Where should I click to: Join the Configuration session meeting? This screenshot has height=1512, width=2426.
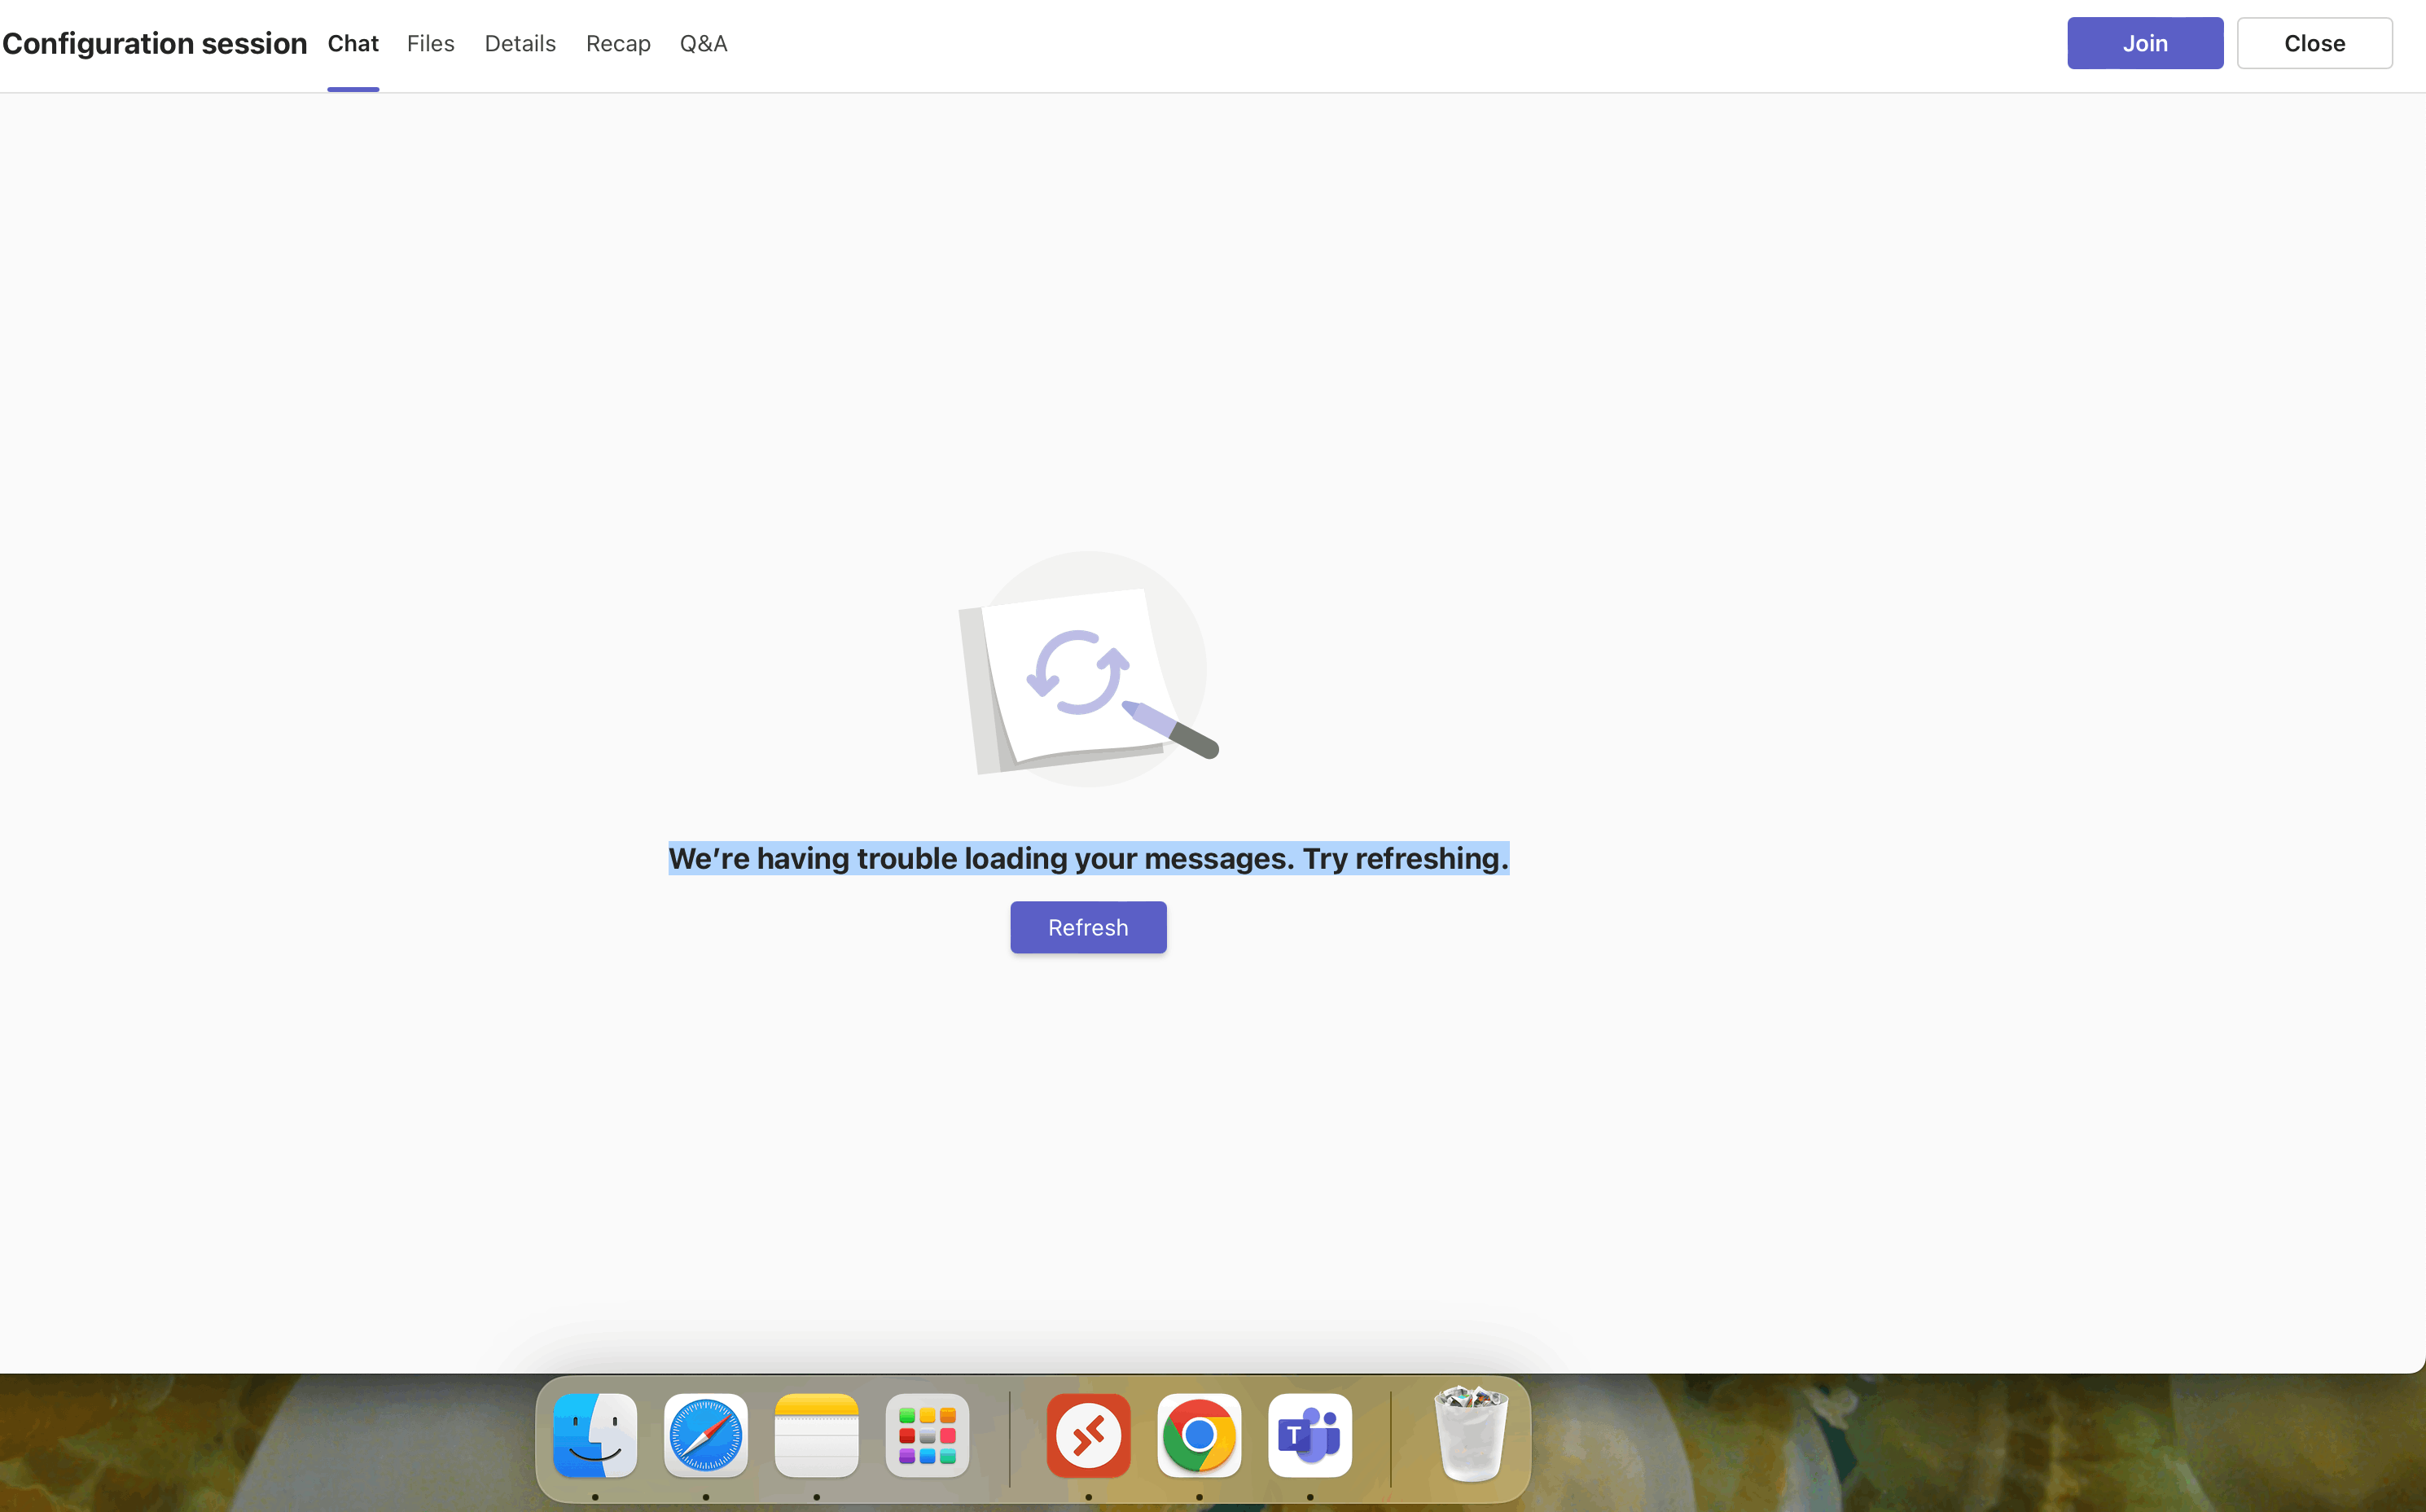coord(2145,43)
